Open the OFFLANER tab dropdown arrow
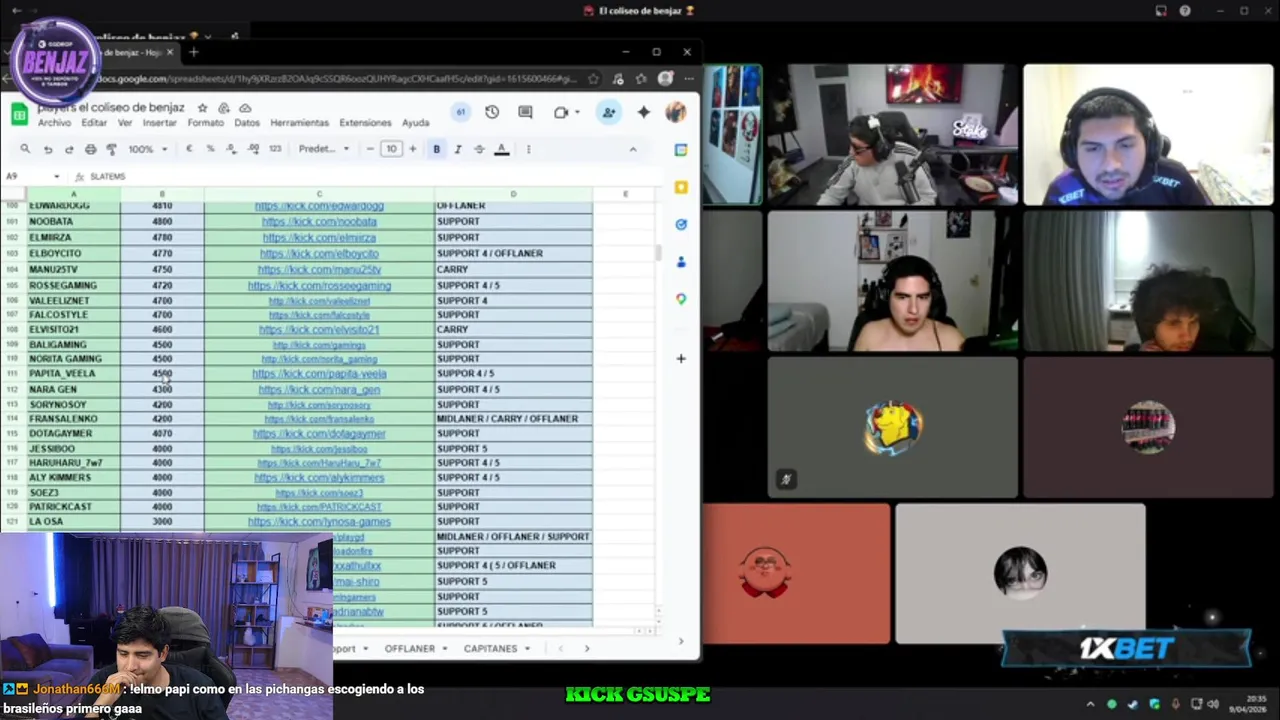The width and height of the screenshot is (1280, 720). coord(443,648)
